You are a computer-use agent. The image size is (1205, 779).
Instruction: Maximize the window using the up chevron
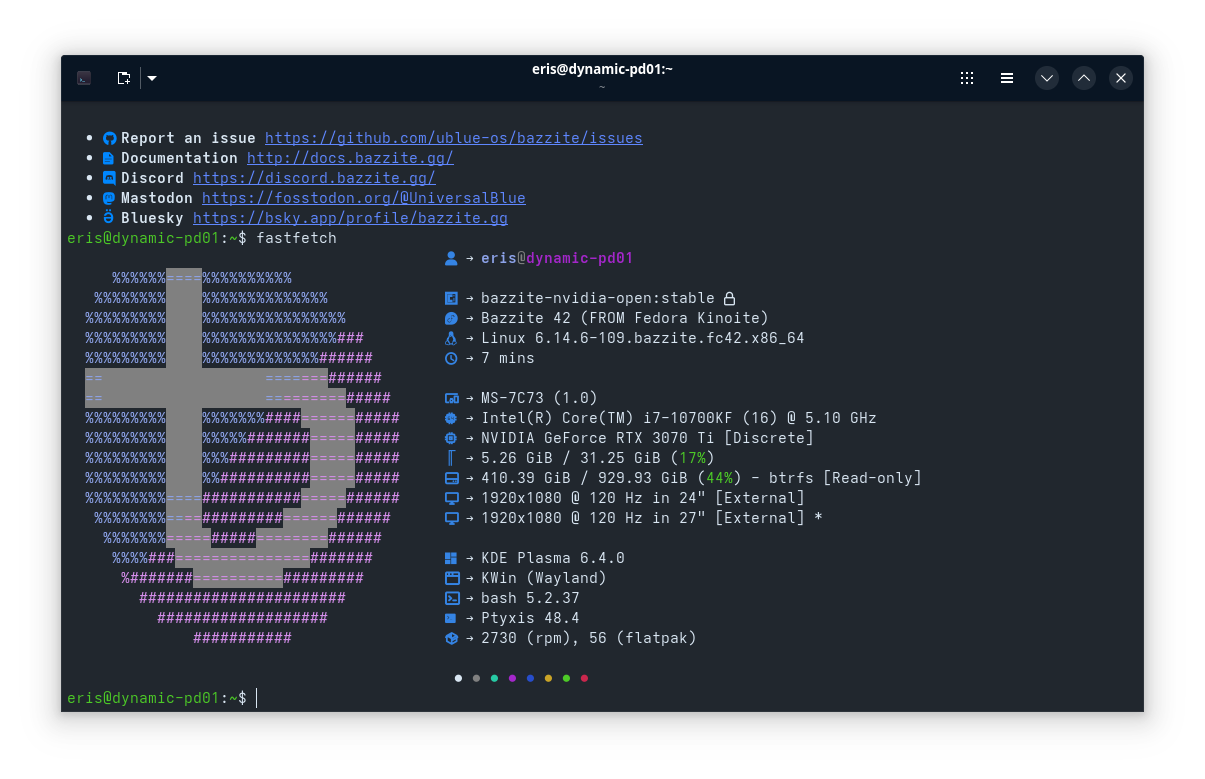[x=1084, y=78]
